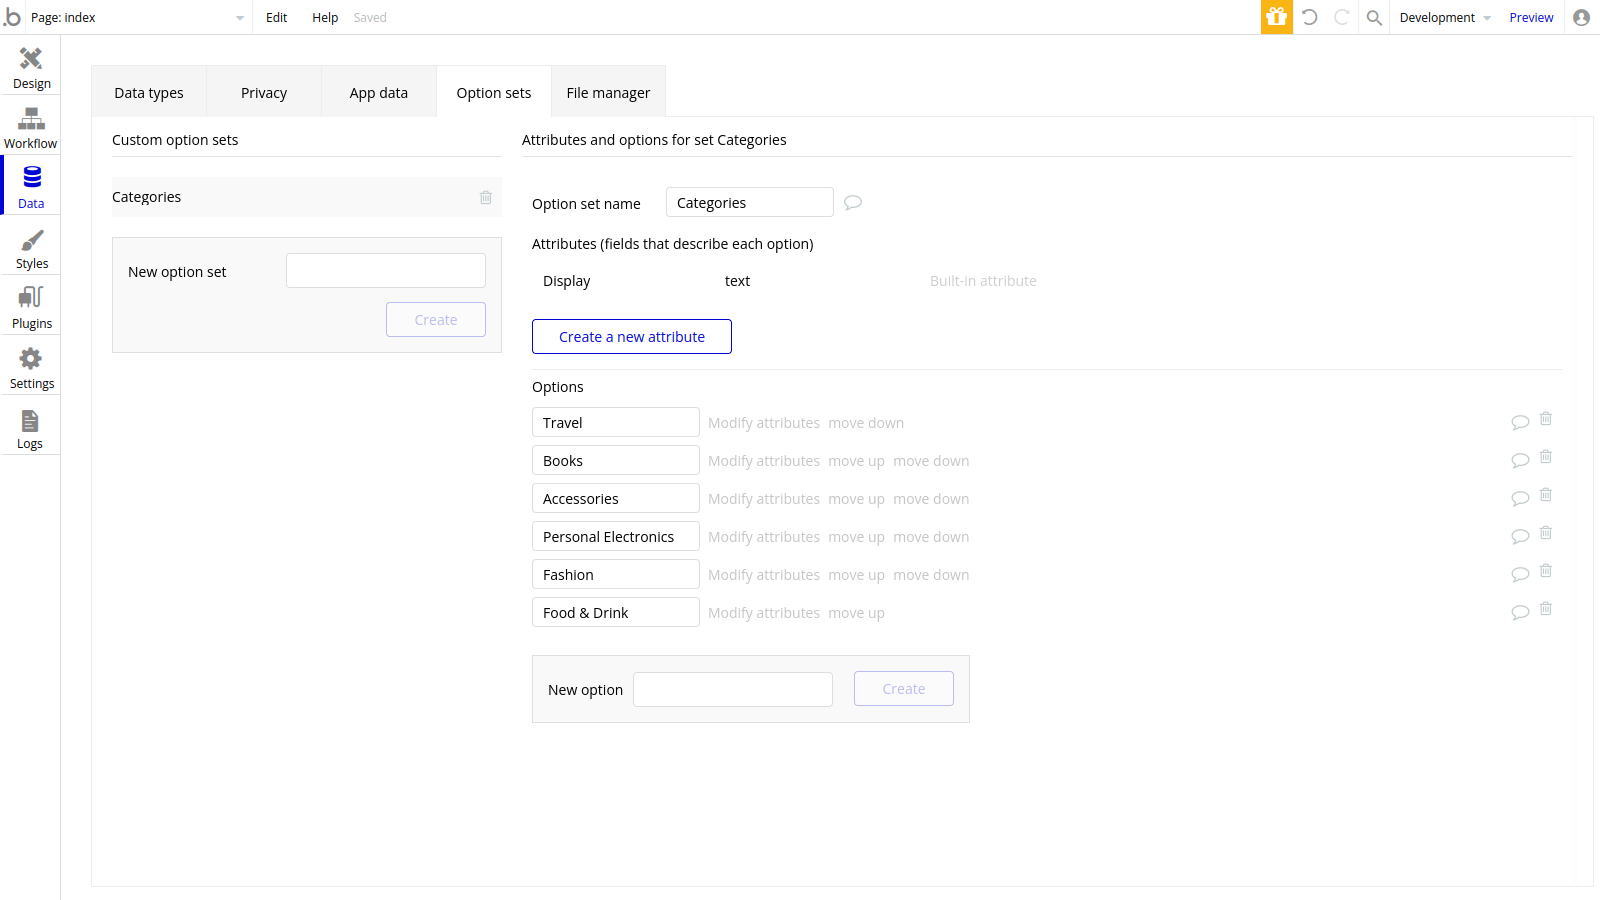Open the Styles panel
Image resolution: width=1600 pixels, height=900 pixels.
pyautogui.click(x=30, y=246)
